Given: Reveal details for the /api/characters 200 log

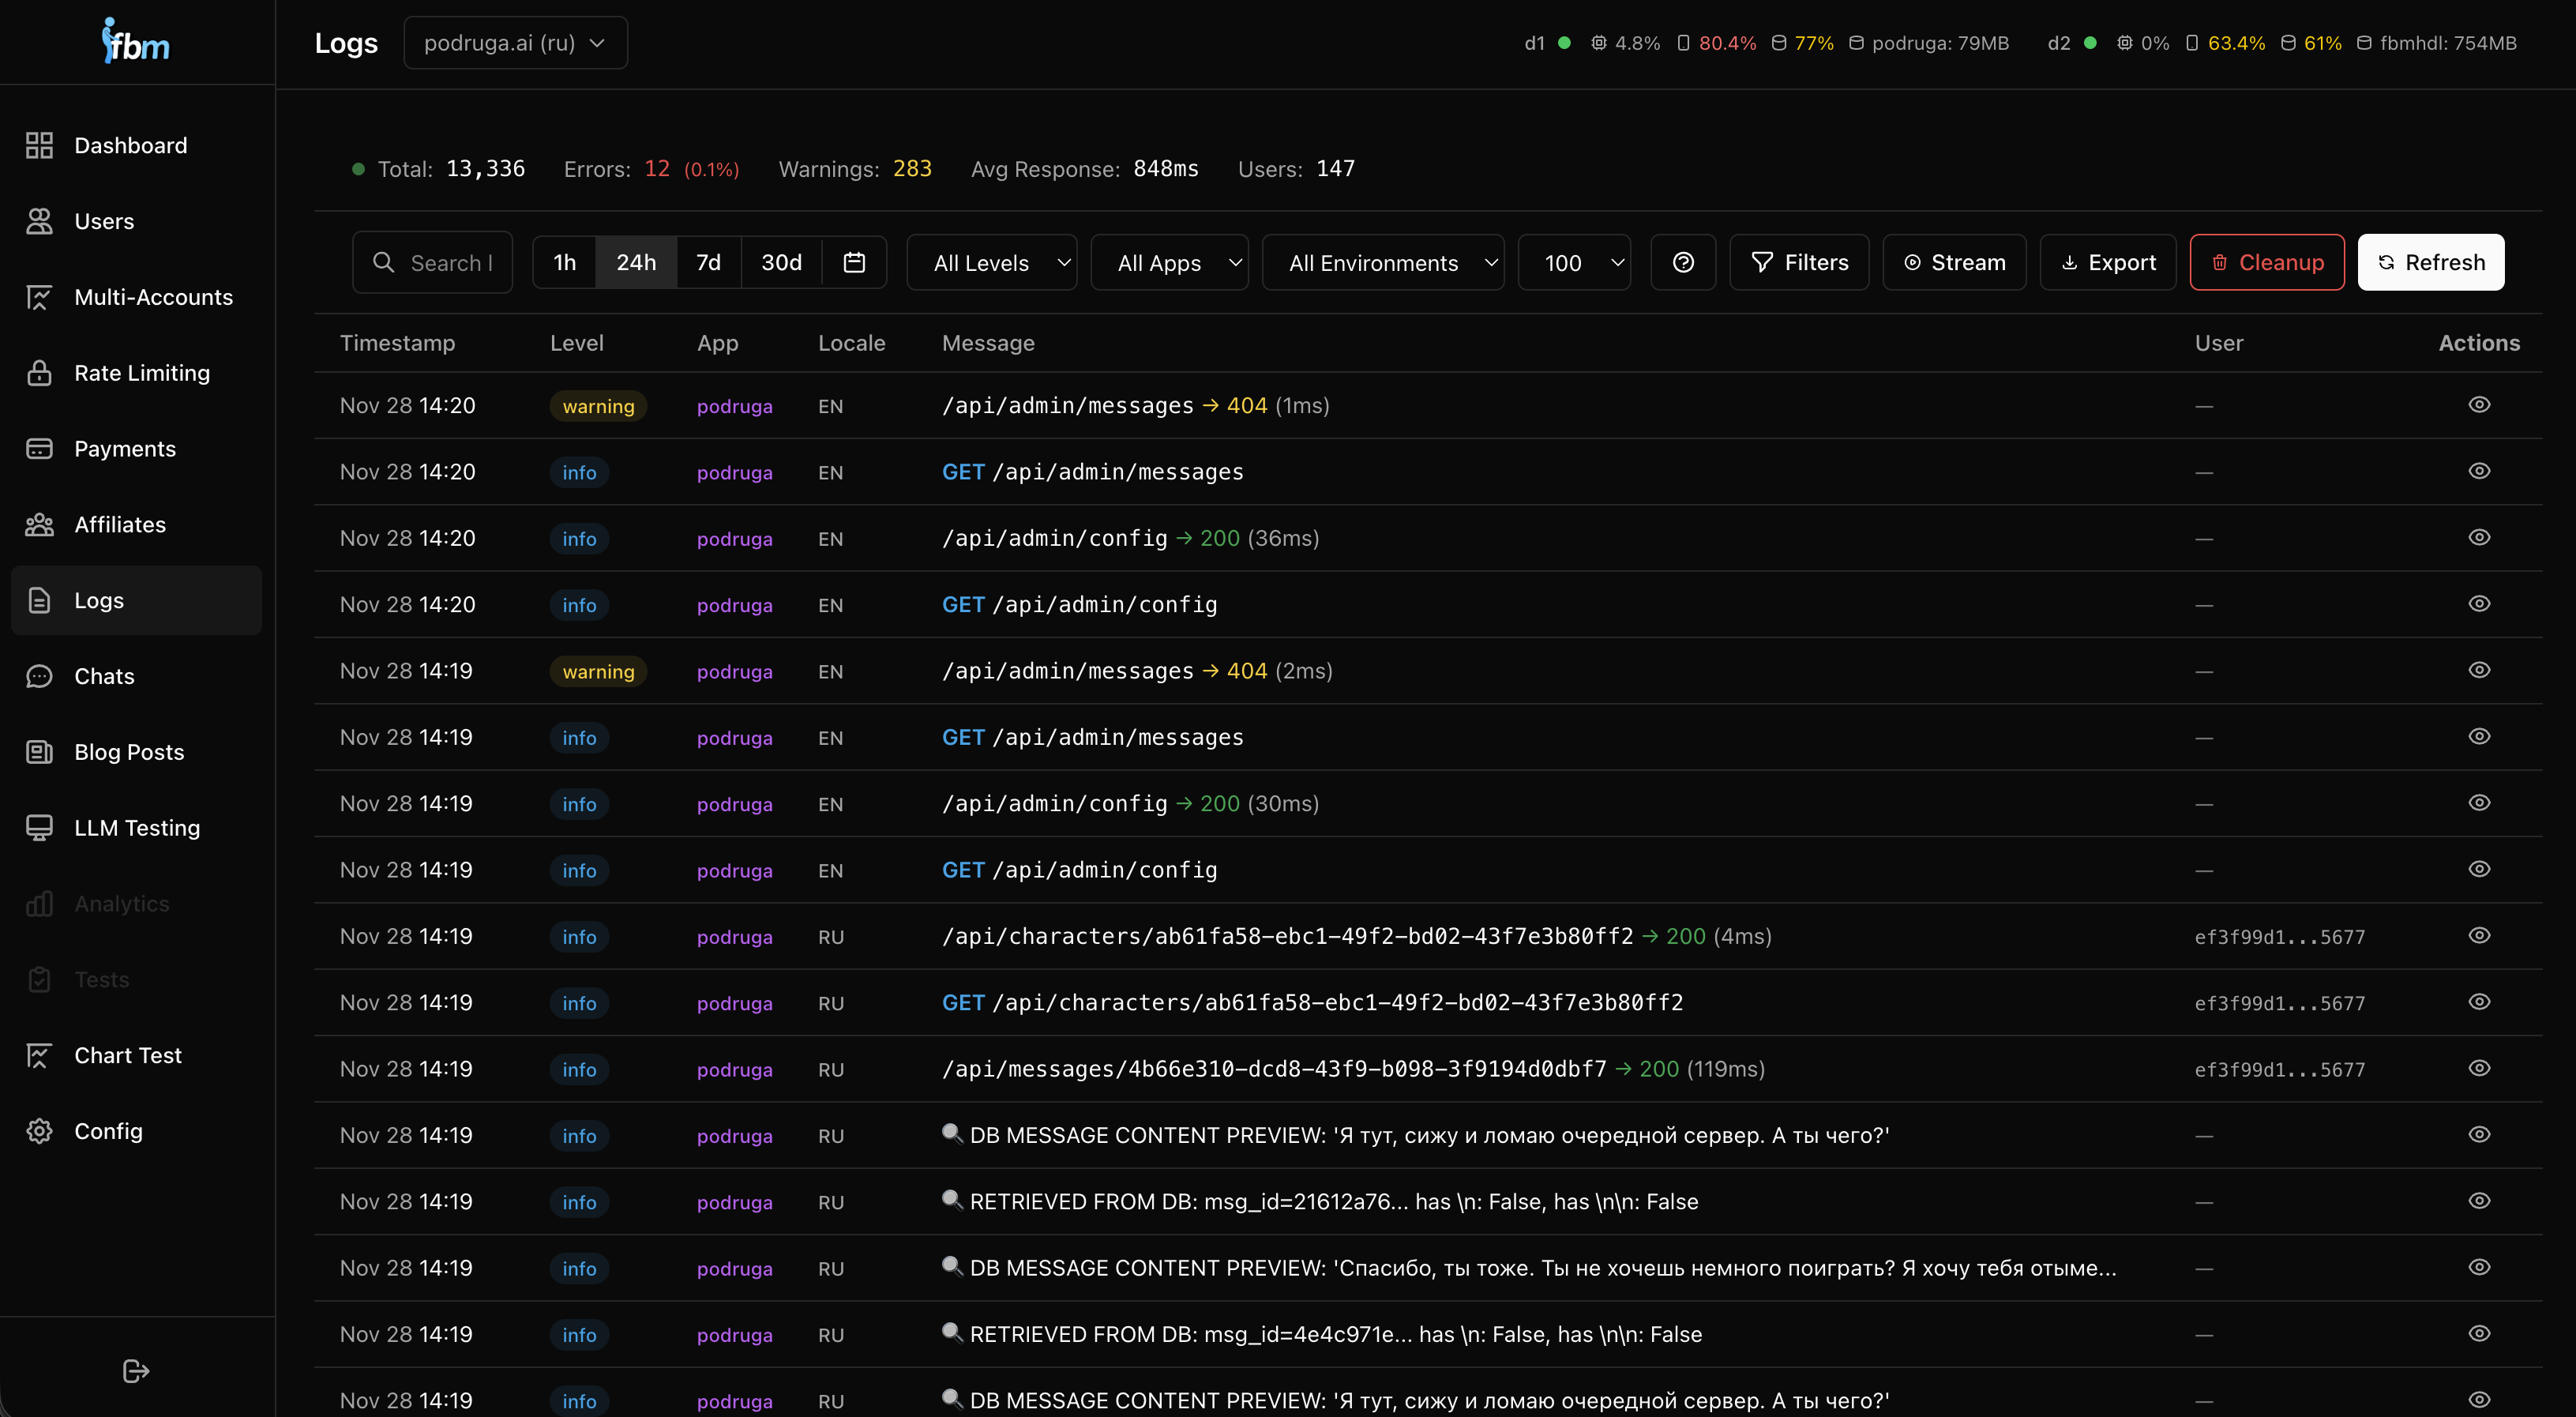Looking at the screenshot, I should coord(2479,936).
